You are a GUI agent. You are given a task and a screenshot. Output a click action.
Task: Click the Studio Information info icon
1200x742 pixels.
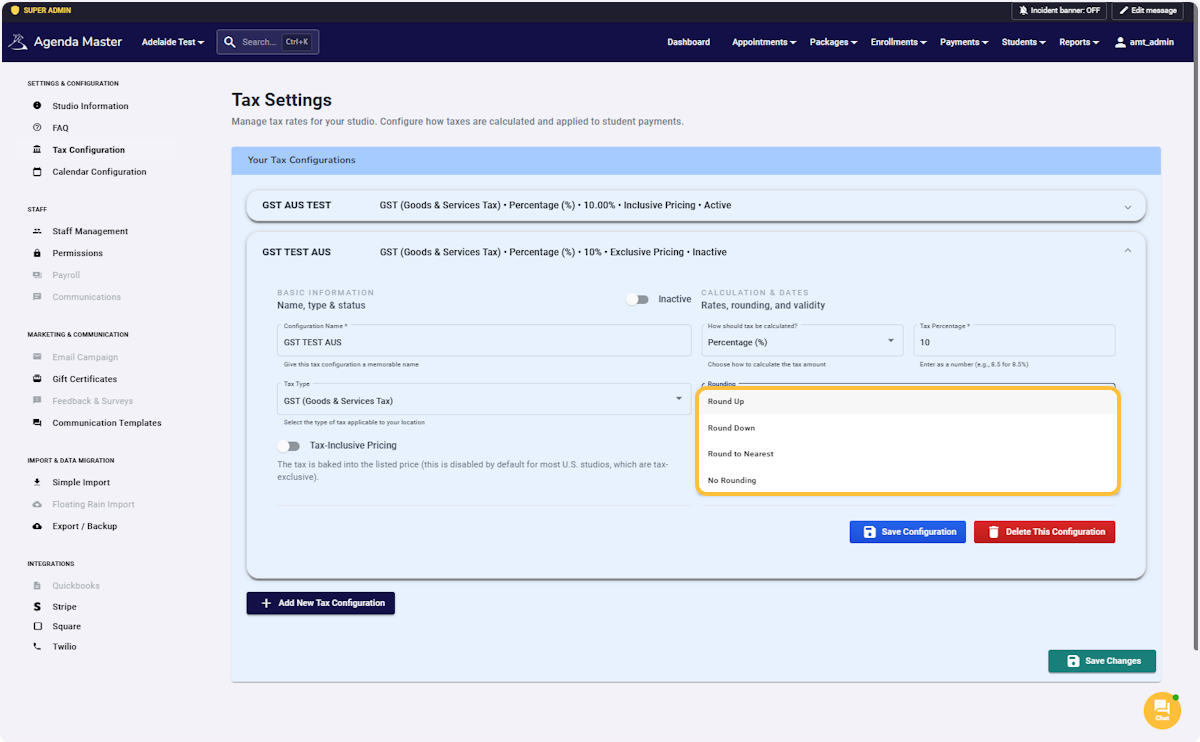(37, 106)
